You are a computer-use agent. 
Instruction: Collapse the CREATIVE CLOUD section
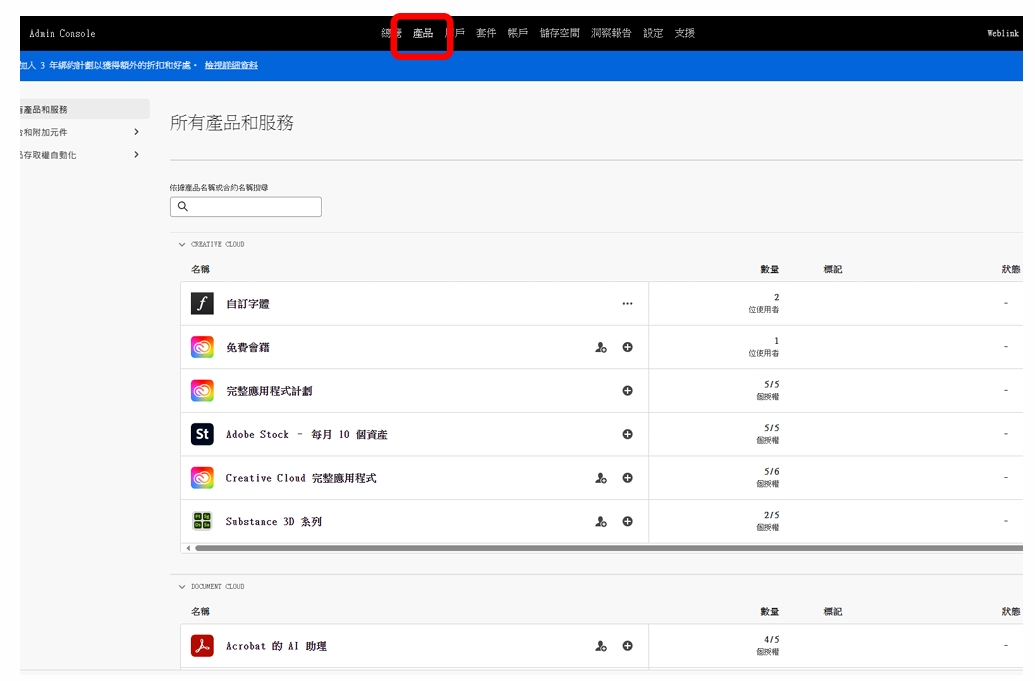click(x=182, y=244)
